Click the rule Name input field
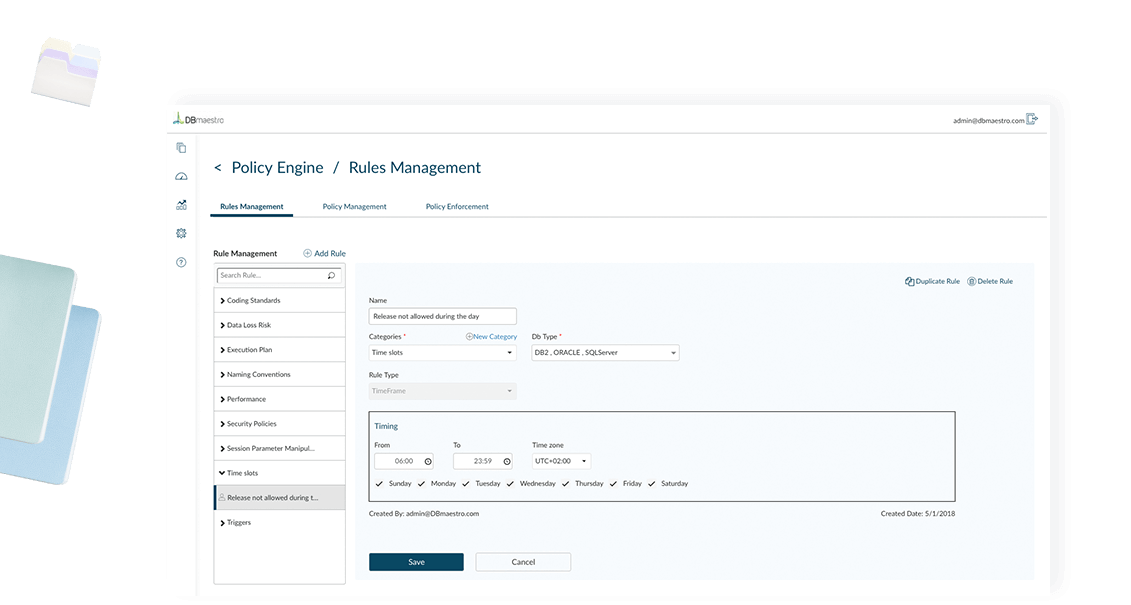The width and height of the screenshot is (1131, 605). click(x=442, y=316)
